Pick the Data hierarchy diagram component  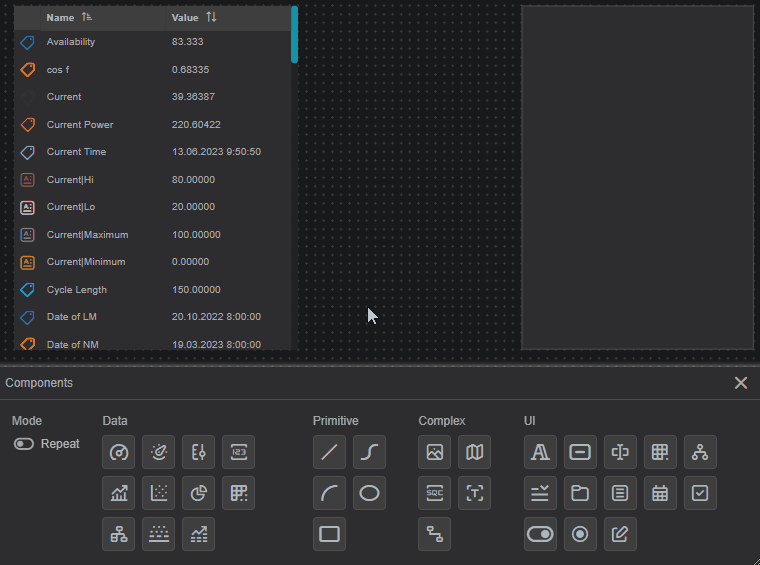click(119, 534)
